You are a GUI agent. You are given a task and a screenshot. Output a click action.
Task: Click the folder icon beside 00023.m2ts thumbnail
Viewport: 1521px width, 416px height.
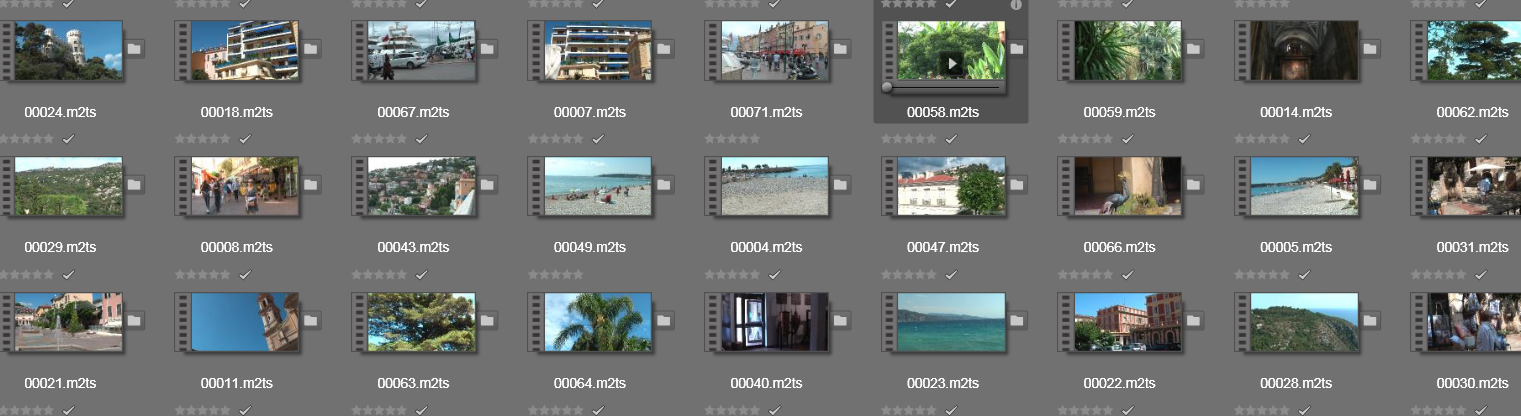point(1017,320)
